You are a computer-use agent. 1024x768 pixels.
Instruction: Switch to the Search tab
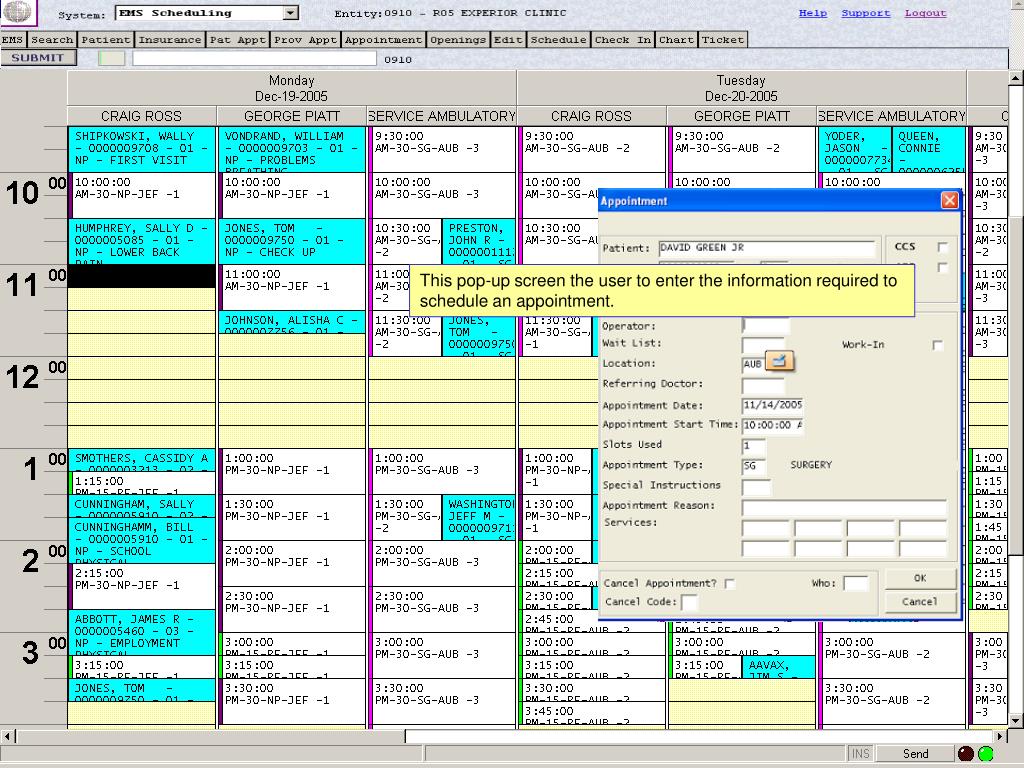(x=52, y=40)
